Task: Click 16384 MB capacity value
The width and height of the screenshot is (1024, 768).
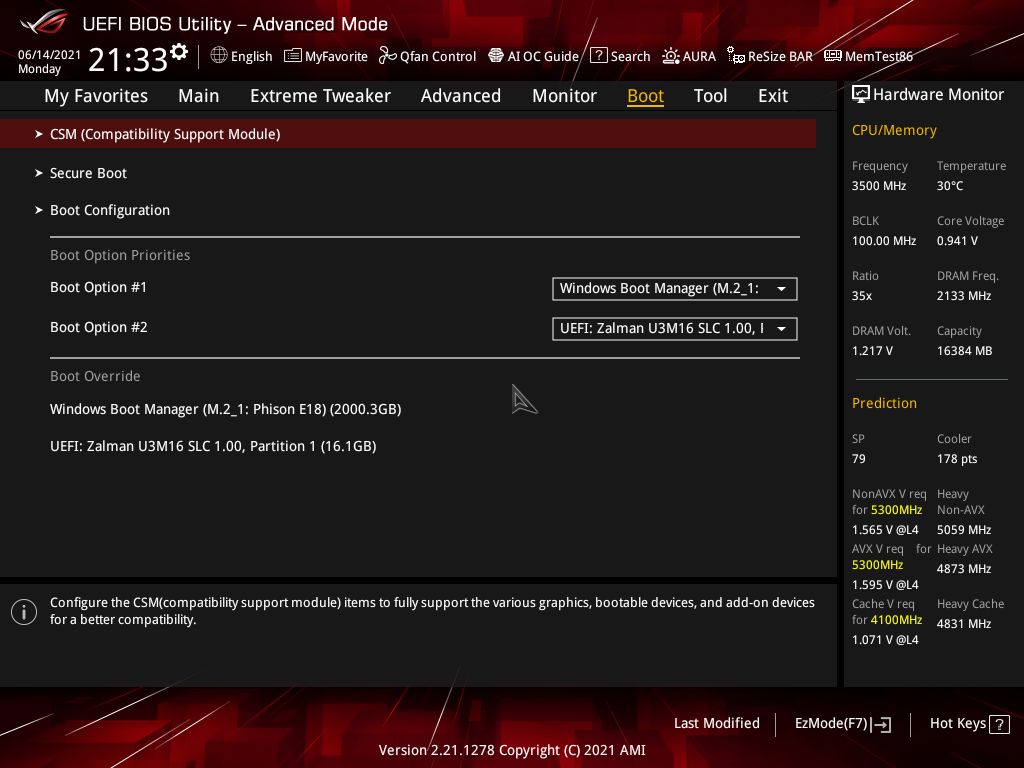Action: tap(965, 351)
